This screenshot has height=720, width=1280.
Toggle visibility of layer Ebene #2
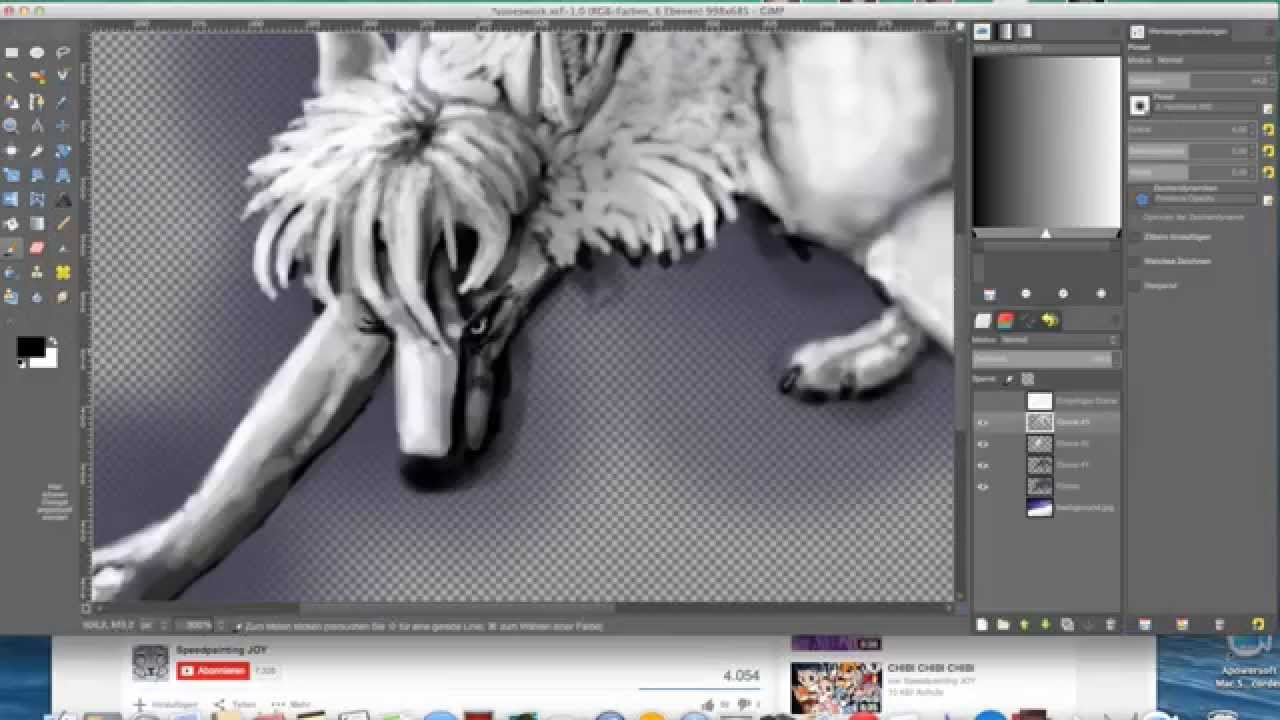pos(983,444)
